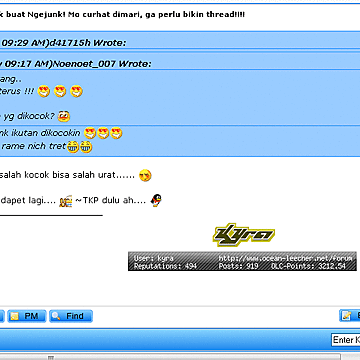Click the PM button
Viewport: 360px width, 360px height.
click(x=27, y=316)
